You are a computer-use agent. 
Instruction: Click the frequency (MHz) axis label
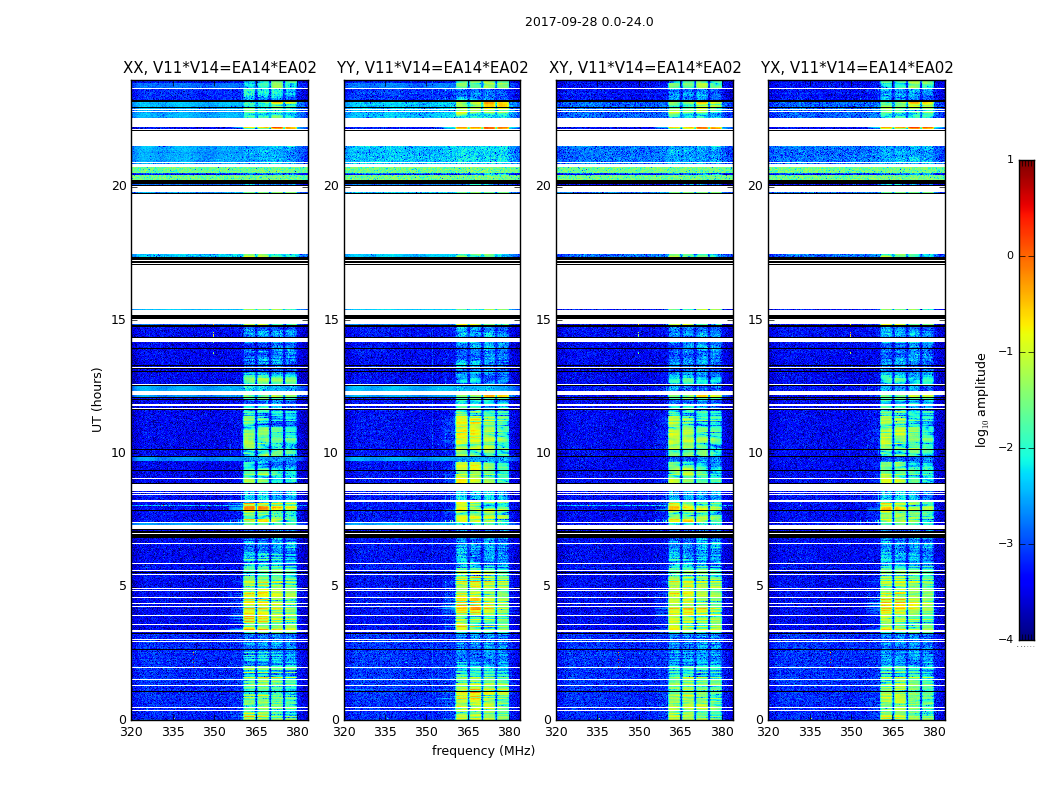[x=483, y=750]
